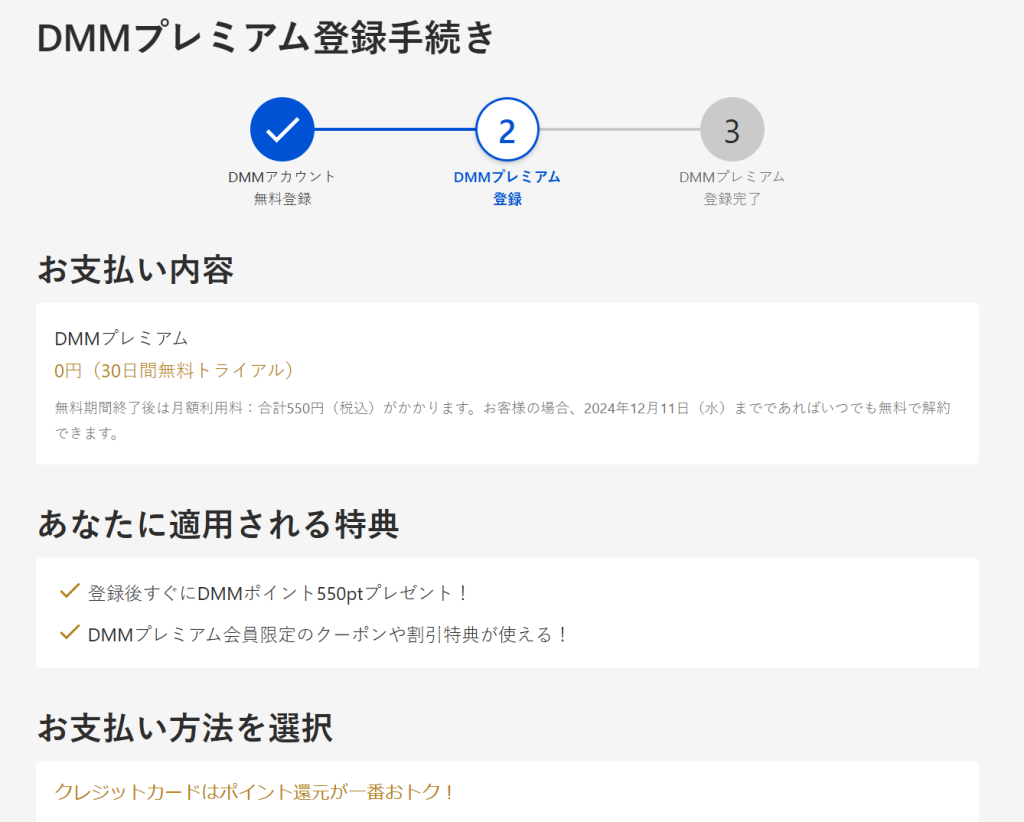1024x822 pixels.
Task: Click the DMMプレミアム登録手続き page title
Action: 266,38
